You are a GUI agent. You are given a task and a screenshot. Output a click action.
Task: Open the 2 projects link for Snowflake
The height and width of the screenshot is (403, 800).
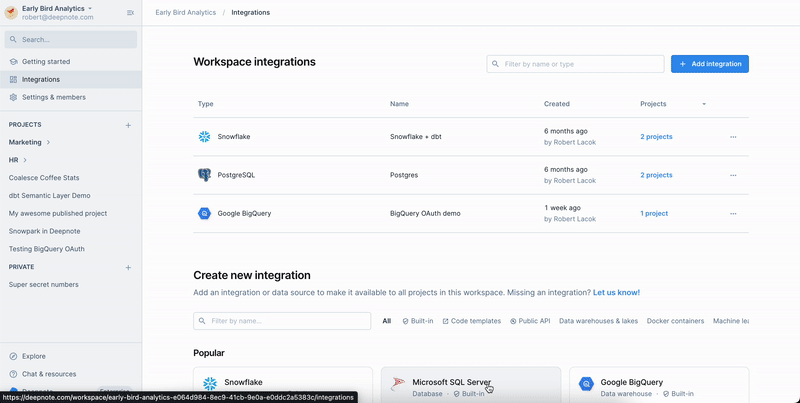click(x=656, y=137)
